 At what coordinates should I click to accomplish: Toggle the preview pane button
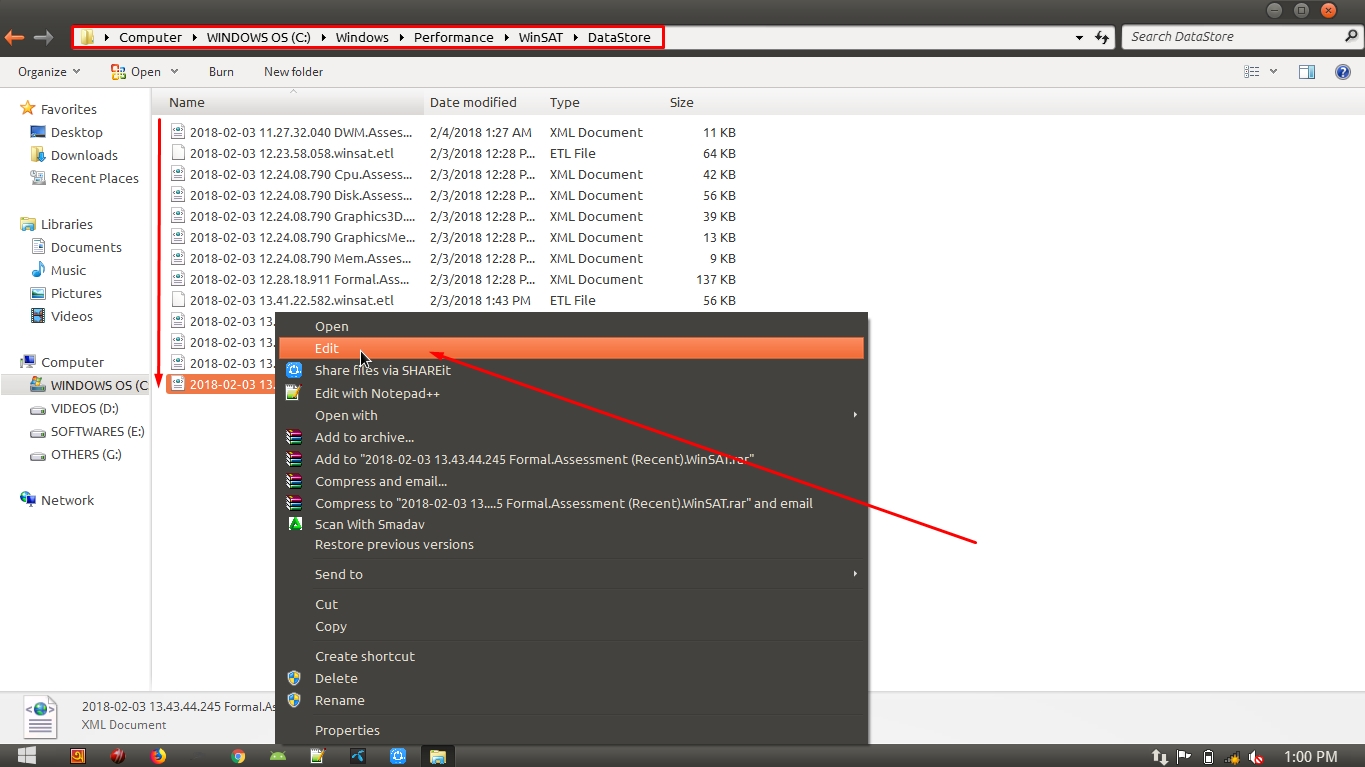1306,72
